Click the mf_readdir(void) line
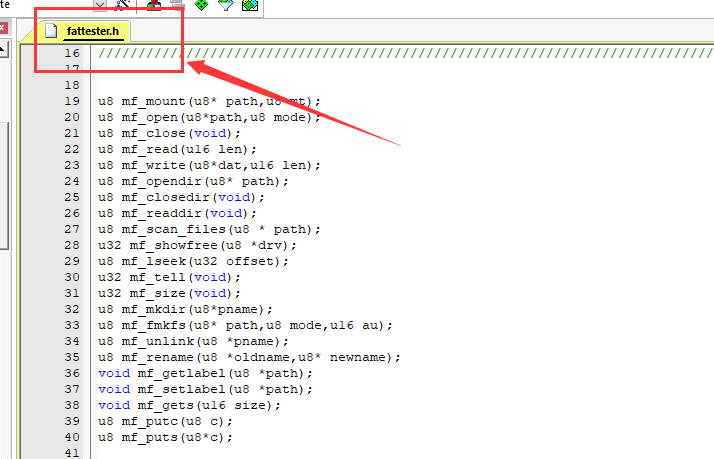This screenshot has height=459, width=714. 177,213
